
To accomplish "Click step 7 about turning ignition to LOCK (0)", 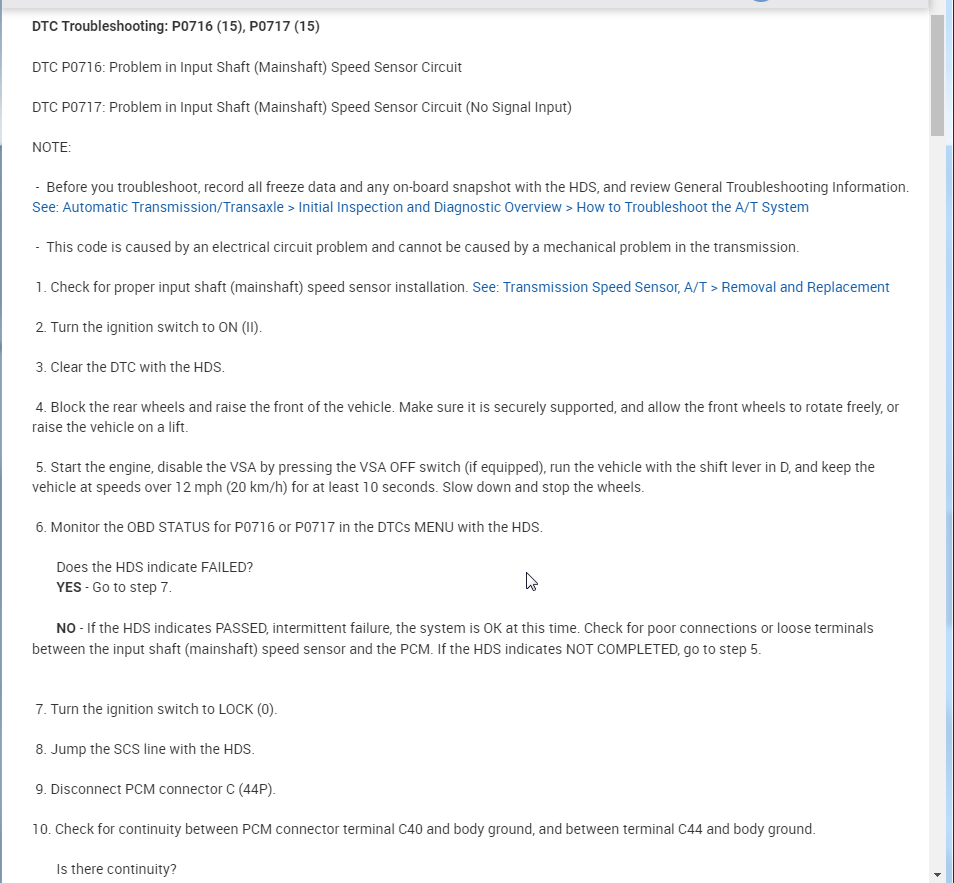I will (x=156, y=709).
